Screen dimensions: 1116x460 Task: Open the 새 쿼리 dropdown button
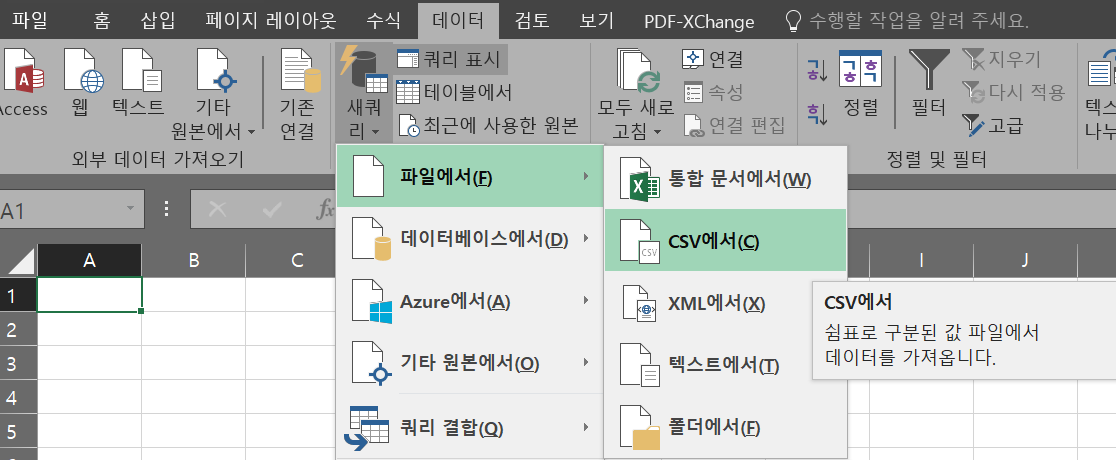coord(364,94)
